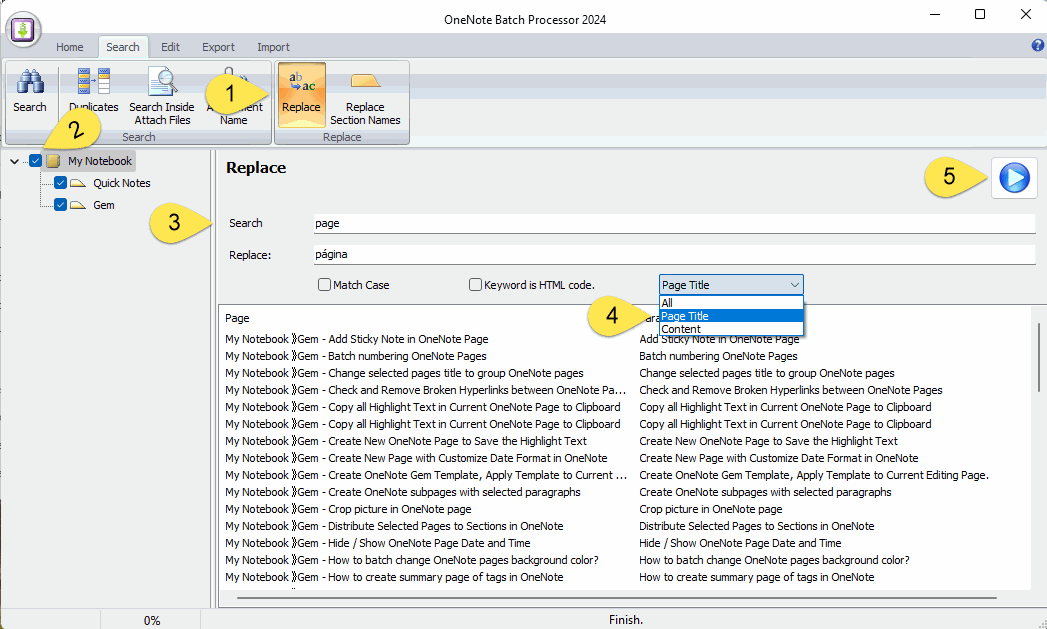Screen dimensions: 1047x629
Task: Open Replace Section Names tool
Action: (x=365, y=96)
